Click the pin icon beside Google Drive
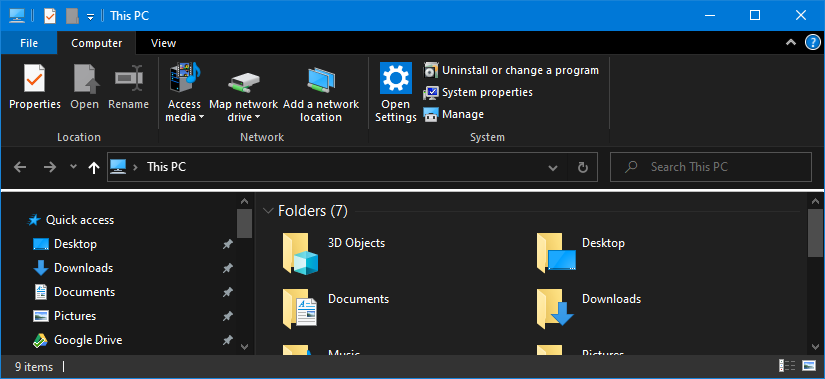 (x=227, y=340)
